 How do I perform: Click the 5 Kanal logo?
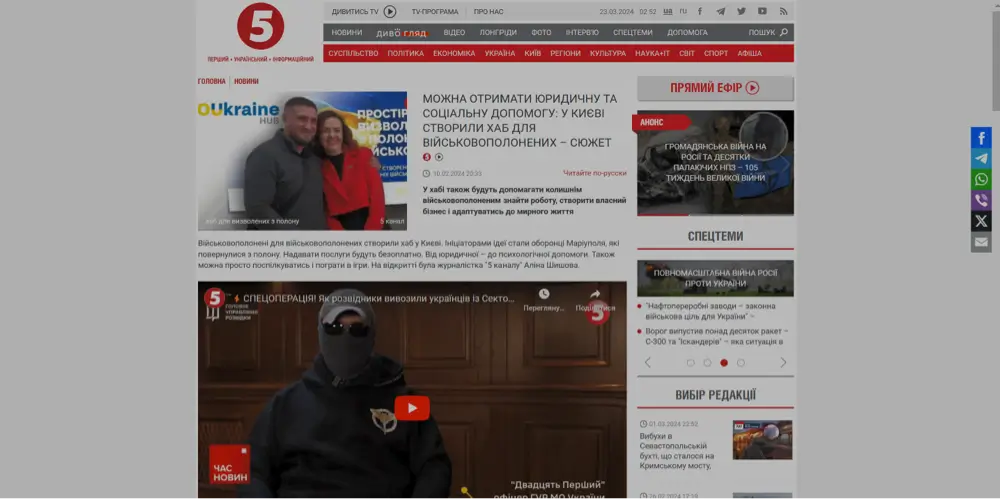click(x=260, y=28)
